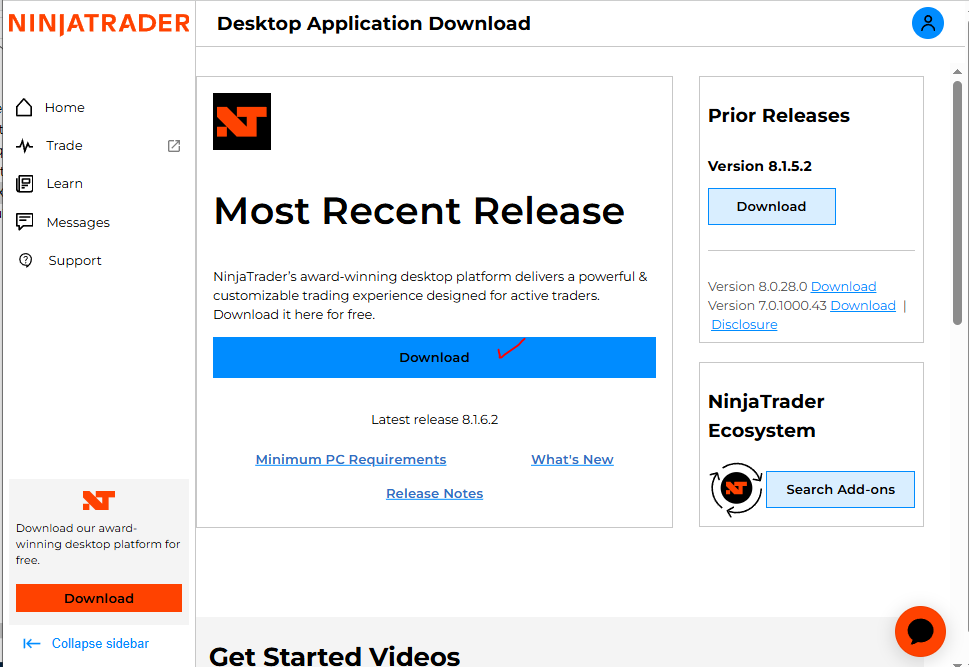Open the Trade menu item
This screenshot has height=667, width=969.
pos(64,146)
